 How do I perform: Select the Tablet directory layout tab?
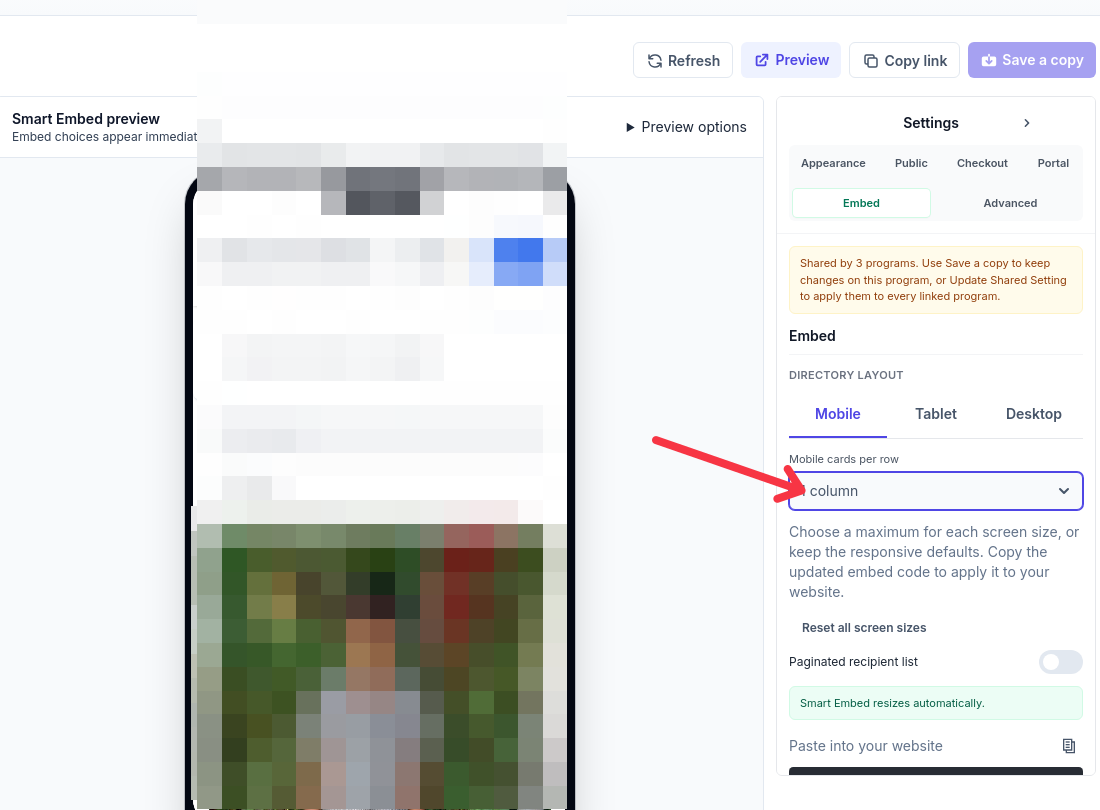(x=935, y=414)
